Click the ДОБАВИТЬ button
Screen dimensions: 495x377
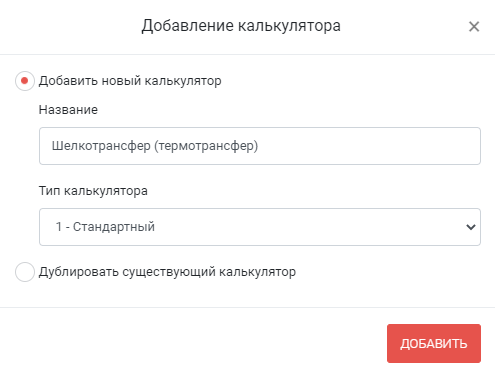click(434, 343)
